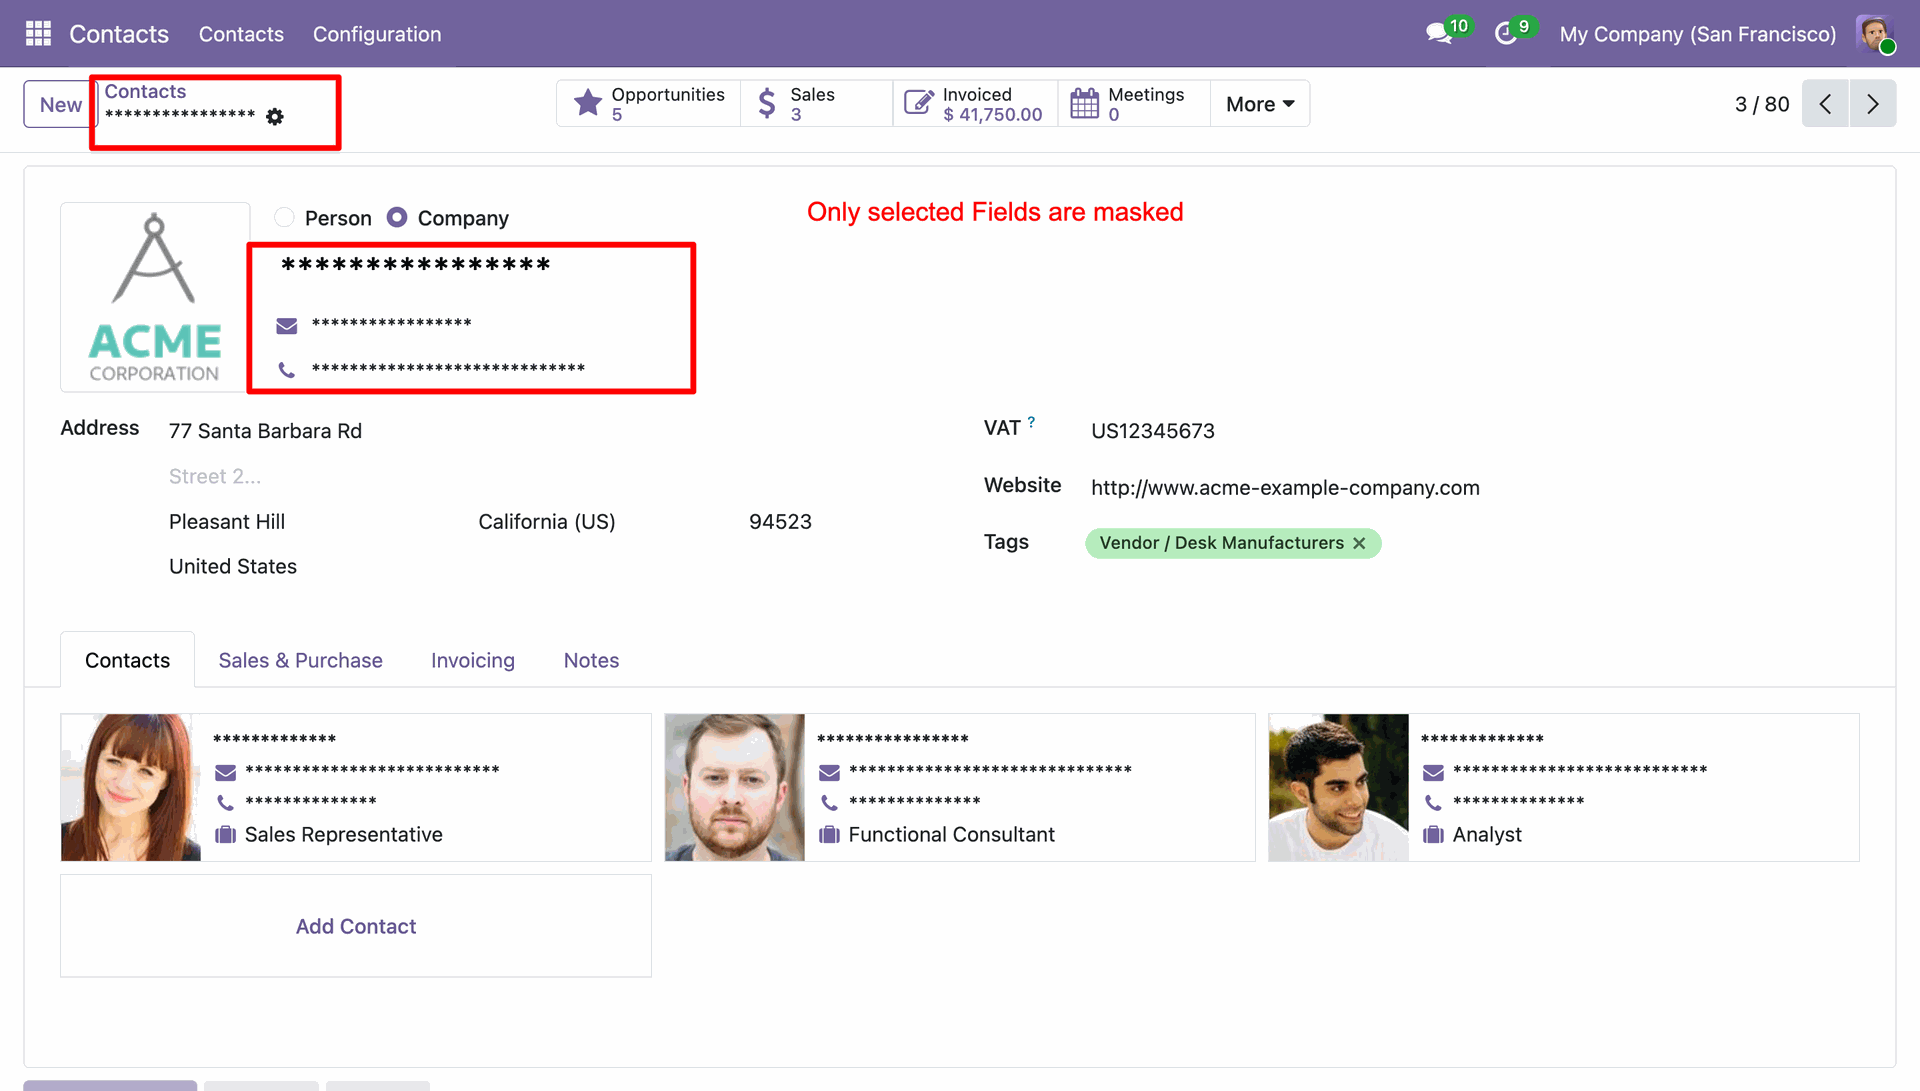This screenshot has height=1091, width=1920.
Task: Click the gear actions icon near breadcrumb
Action: [275, 117]
